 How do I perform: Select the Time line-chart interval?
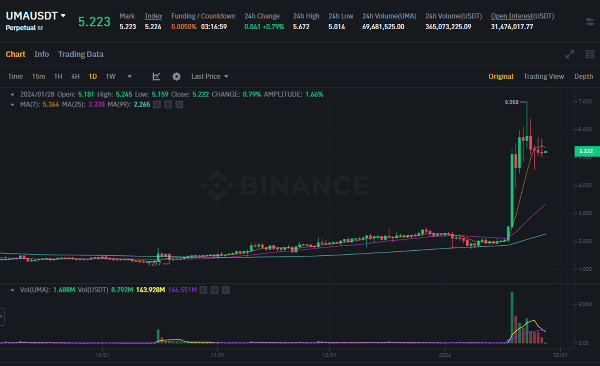click(15, 77)
